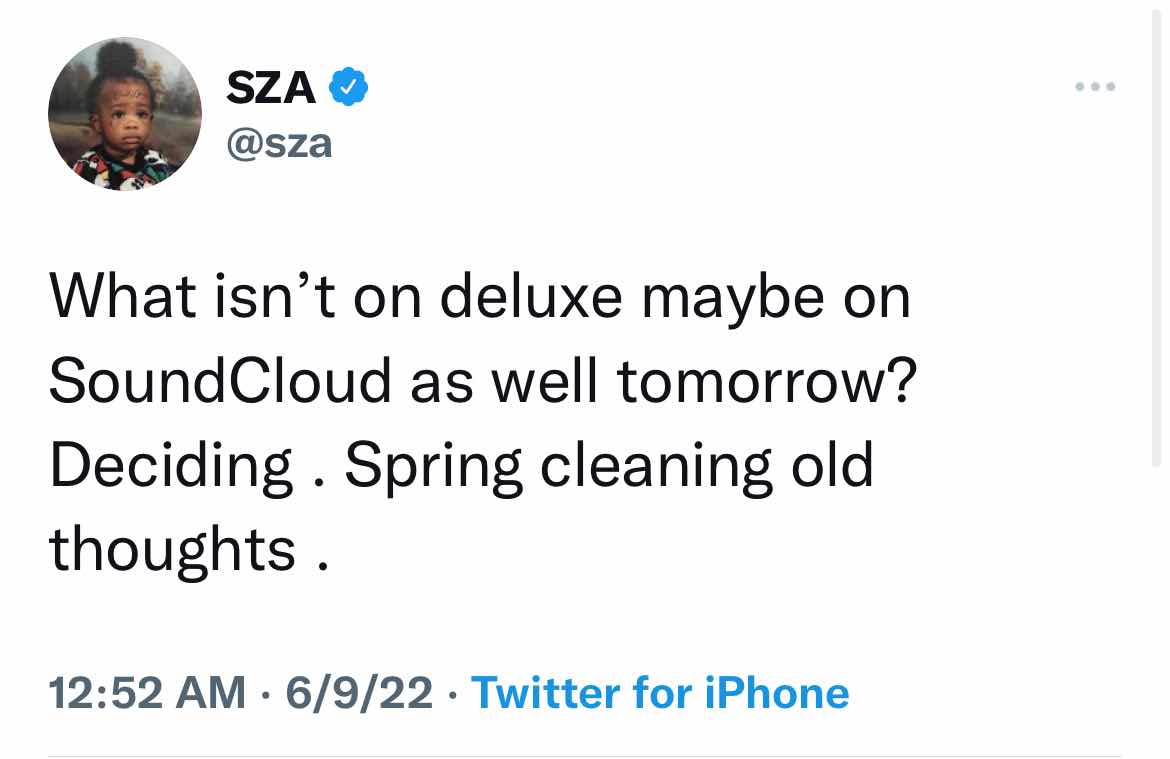1170x759 pixels.
Task: Click the word Deciding in the tweet
Action: 171,465
